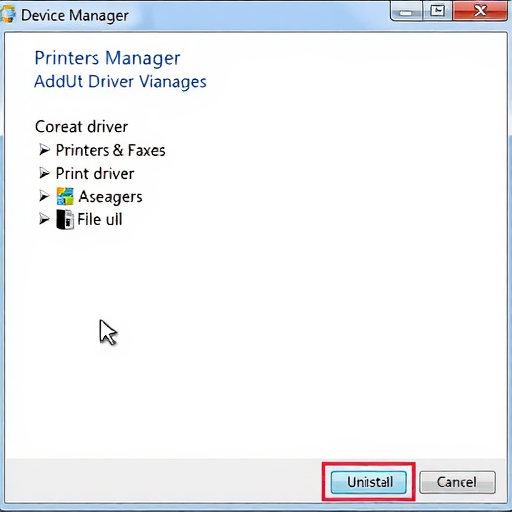Expand the Printers & Faxes arrow
Viewport: 512px width, 512px height.
44,150
